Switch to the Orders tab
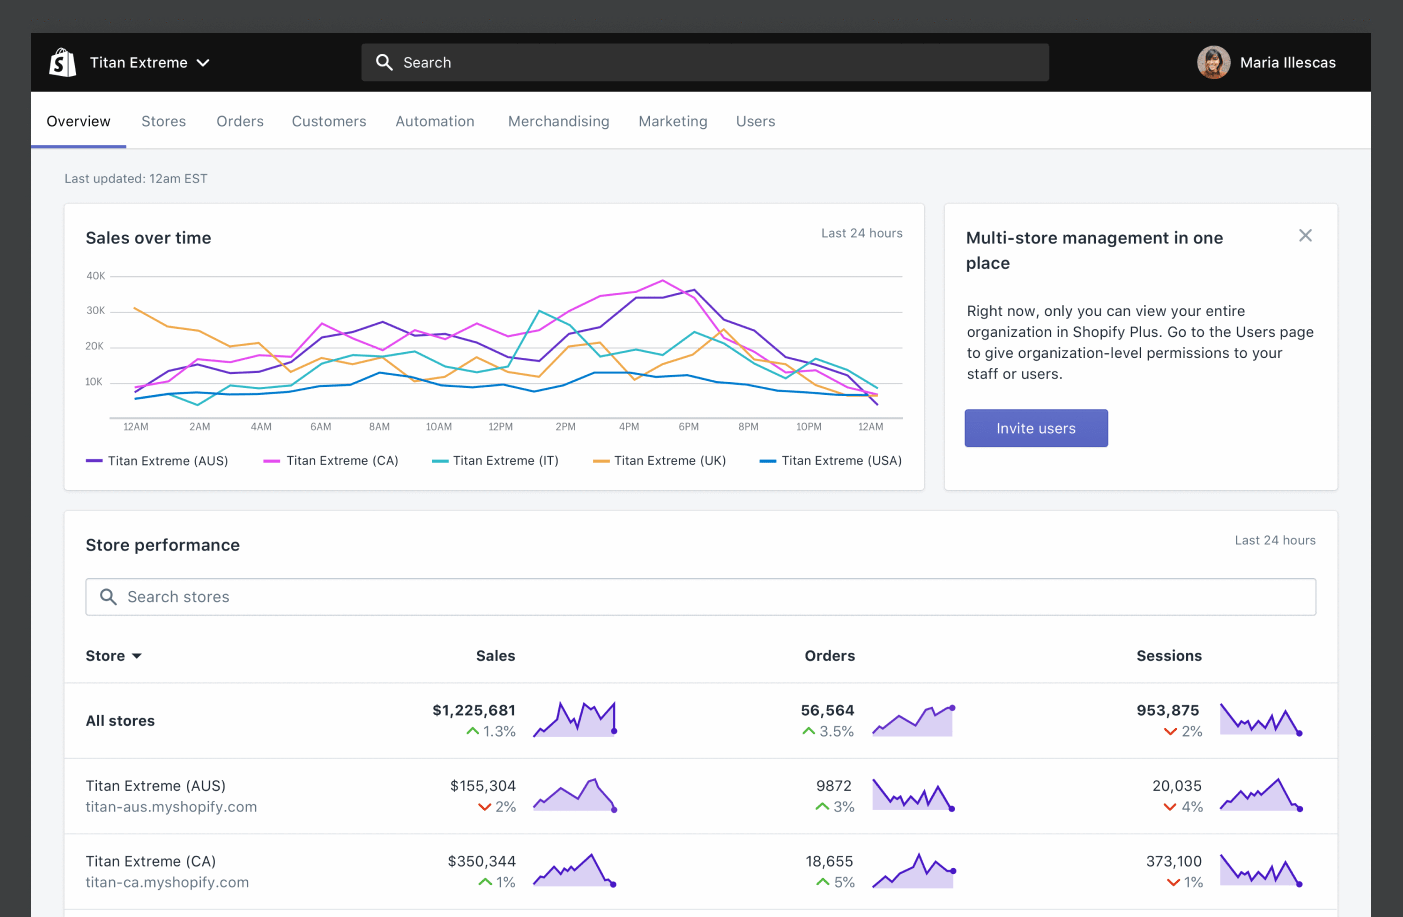Viewport: 1403px width, 917px height. pyautogui.click(x=240, y=120)
